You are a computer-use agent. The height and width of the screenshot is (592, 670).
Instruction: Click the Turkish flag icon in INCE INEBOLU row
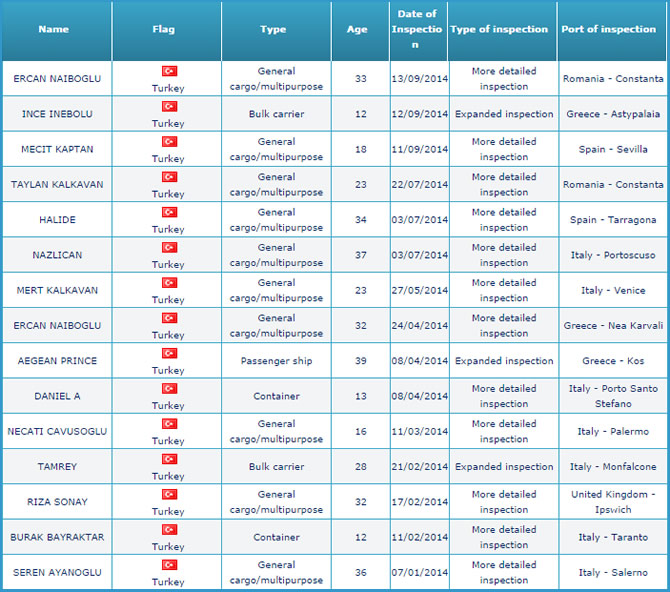[x=168, y=106]
